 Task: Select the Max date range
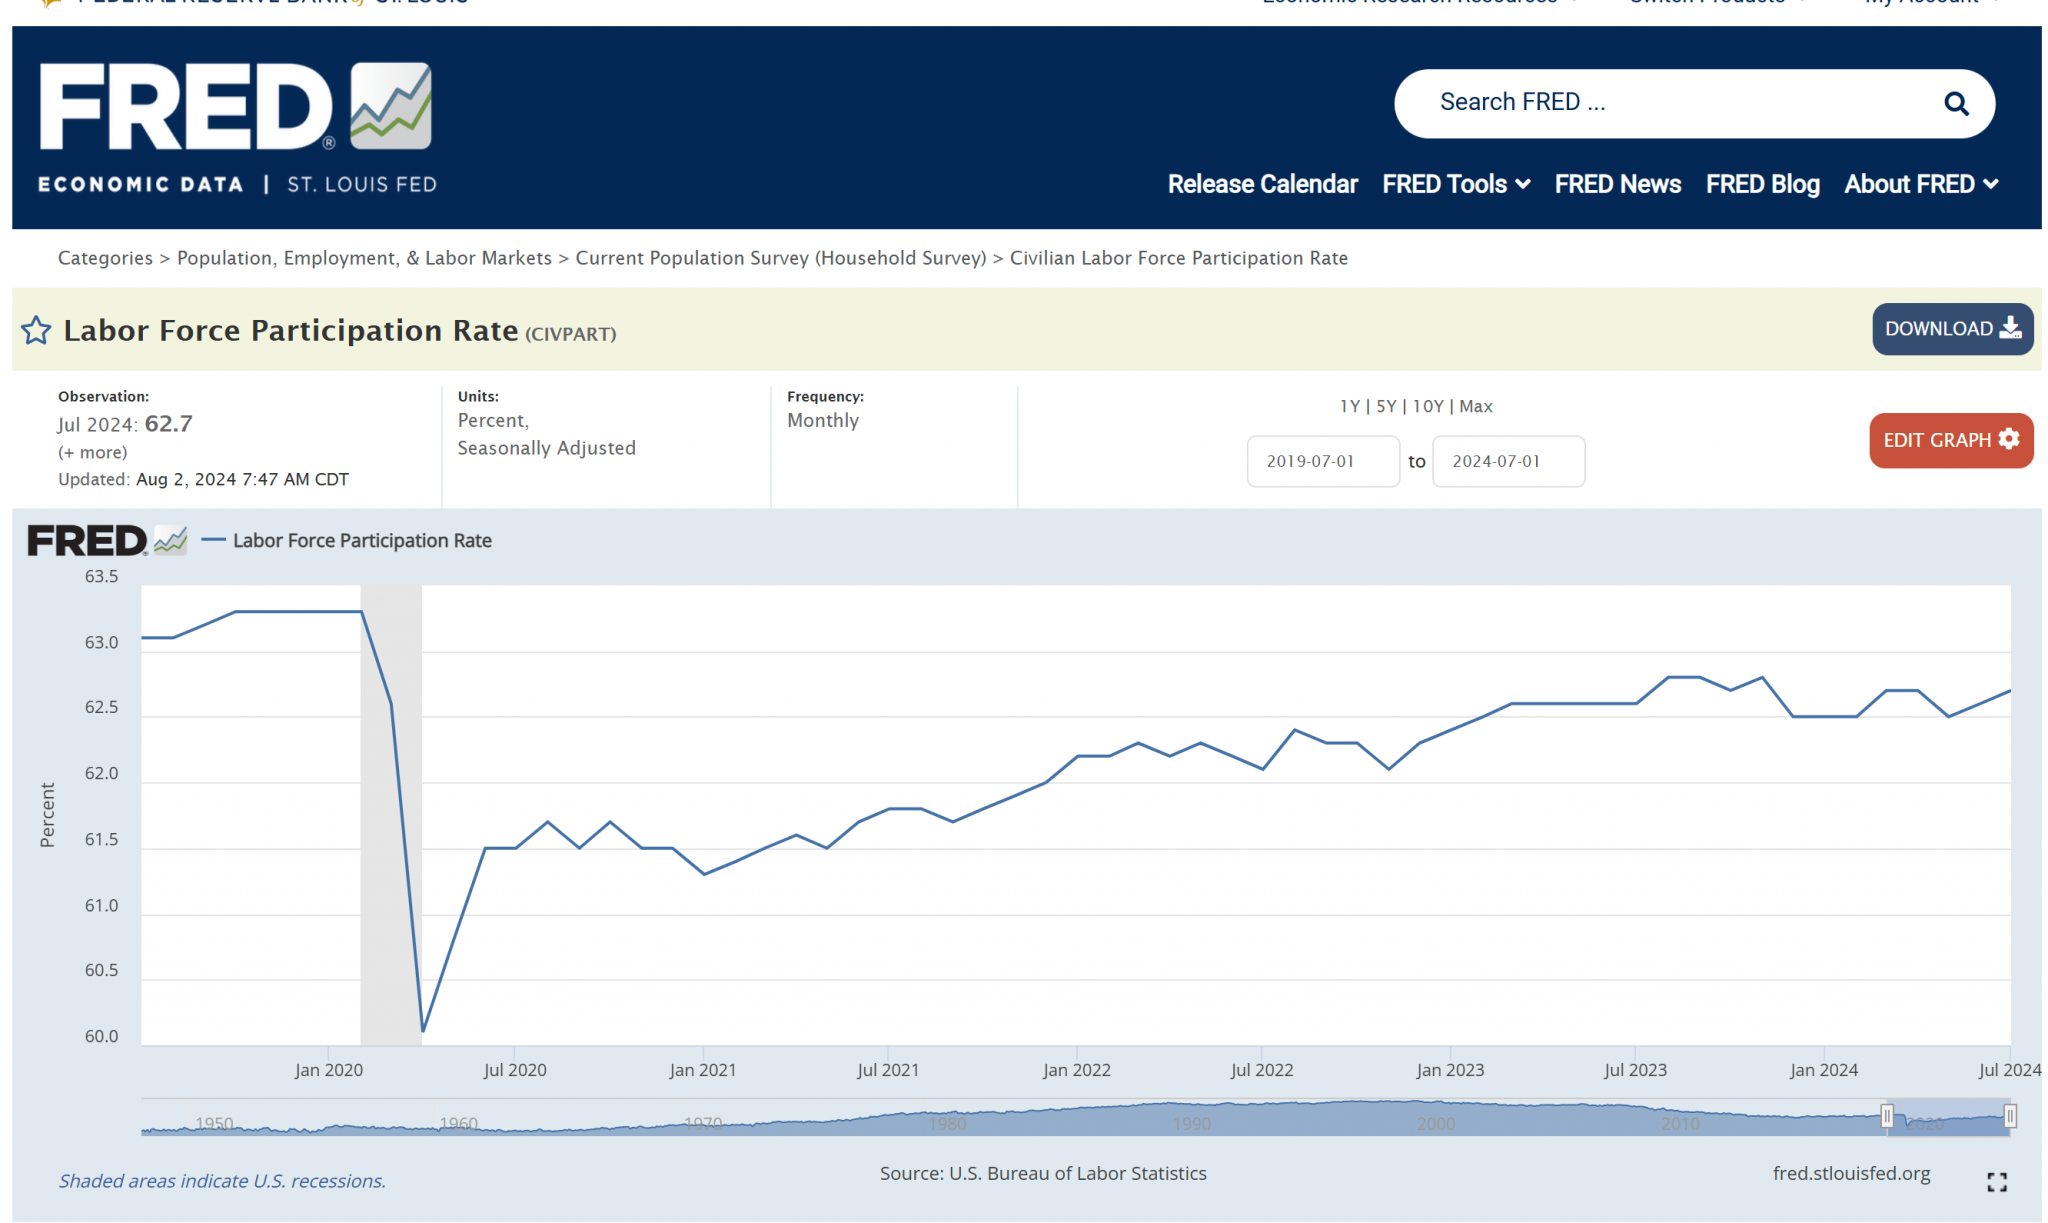point(1475,406)
